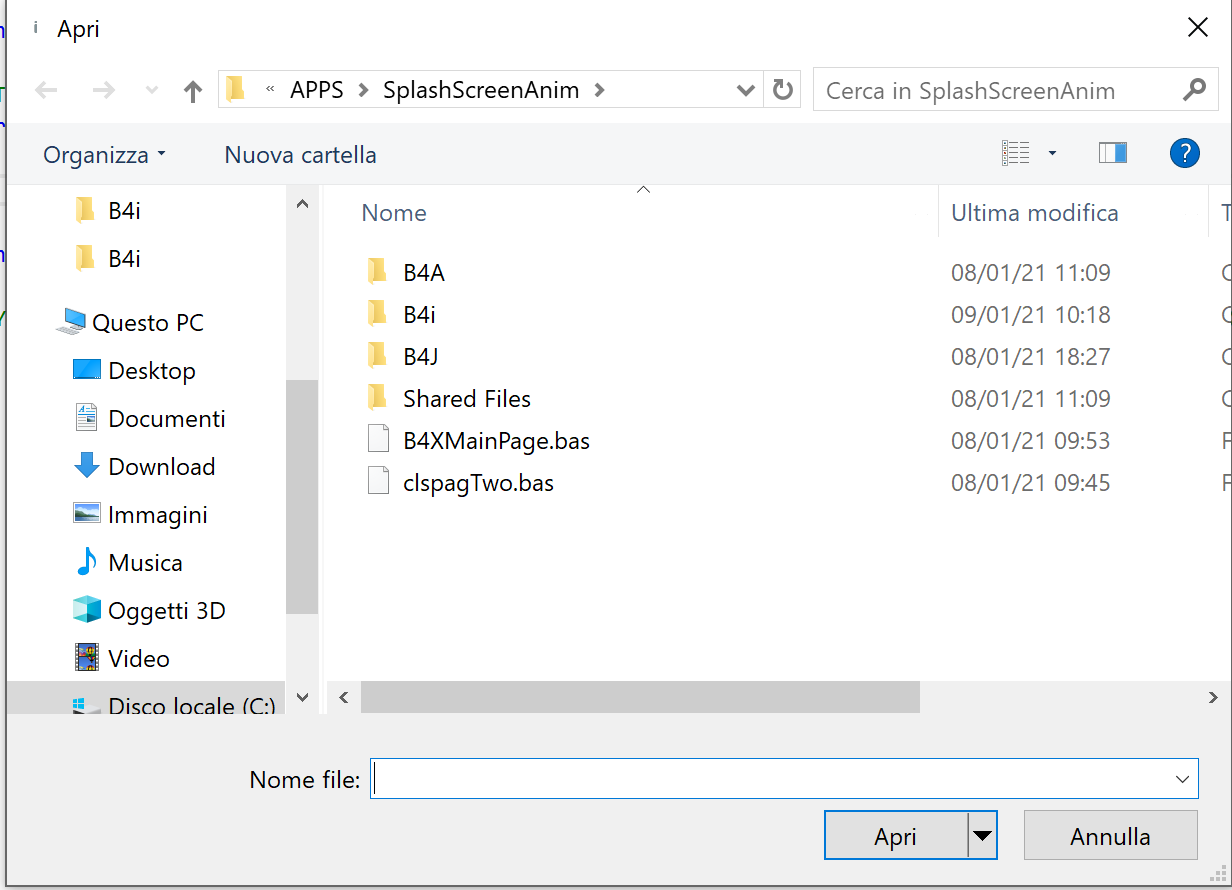Sort by Ultima modifica column header
Image resolution: width=1232 pixels, height=890 pixels.
[1034, 213]
